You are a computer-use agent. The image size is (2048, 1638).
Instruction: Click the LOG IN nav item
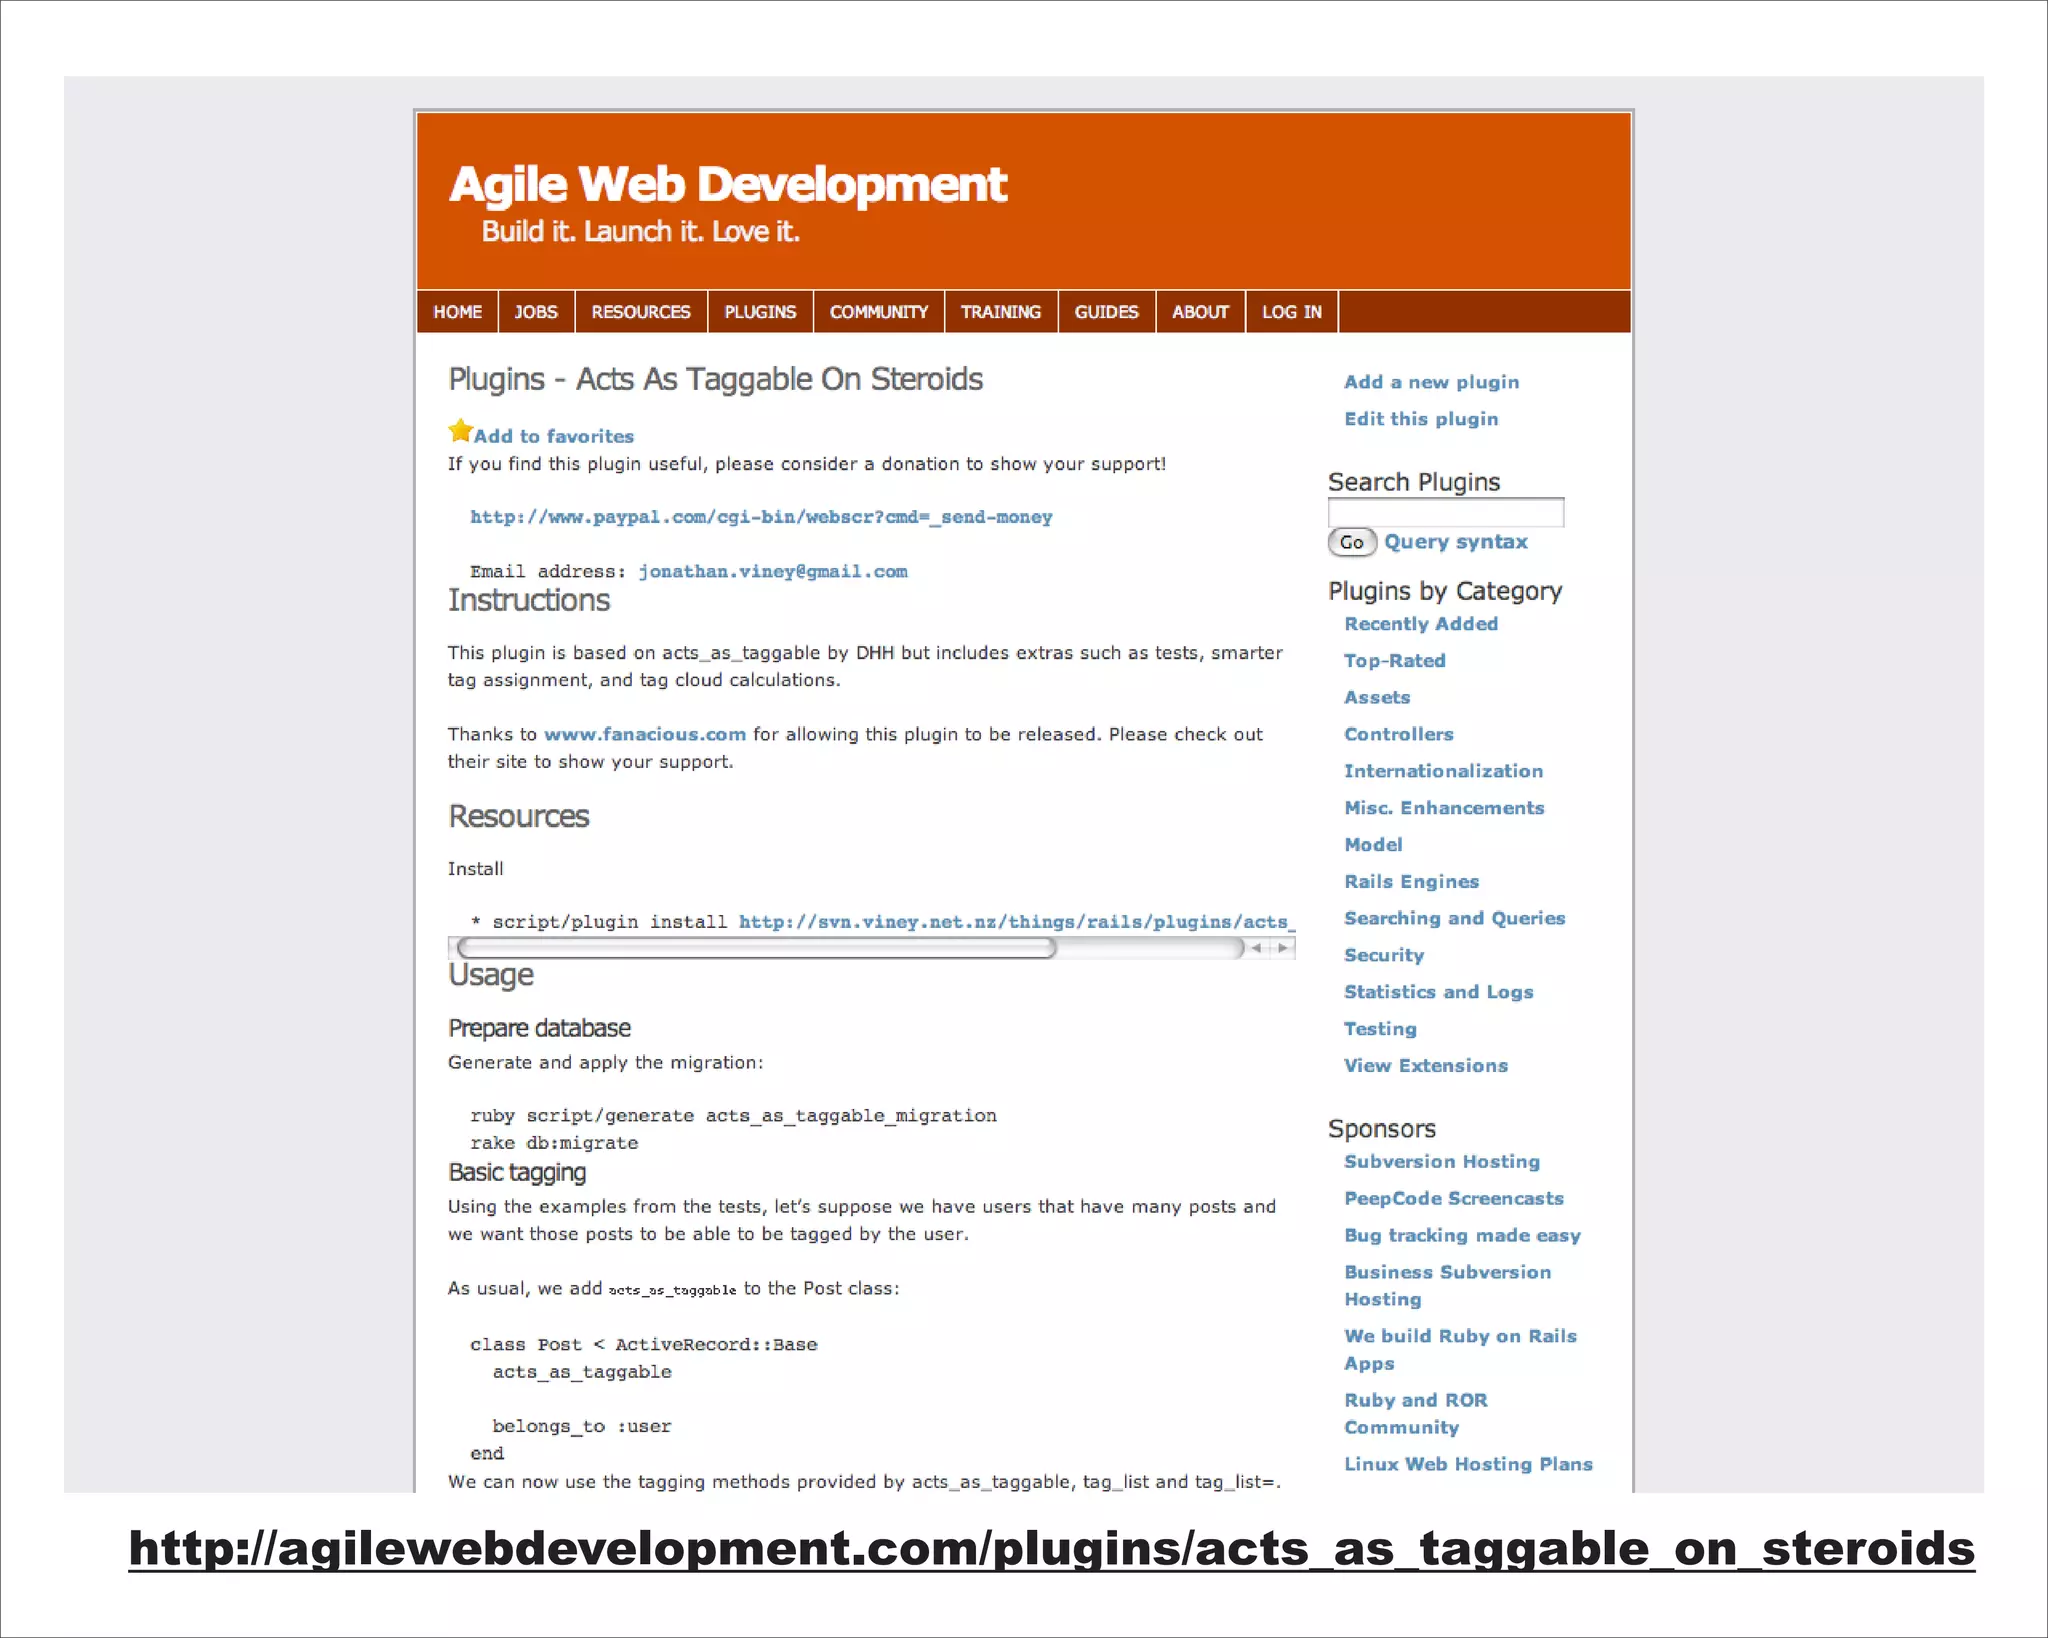tap(1292, 312)
